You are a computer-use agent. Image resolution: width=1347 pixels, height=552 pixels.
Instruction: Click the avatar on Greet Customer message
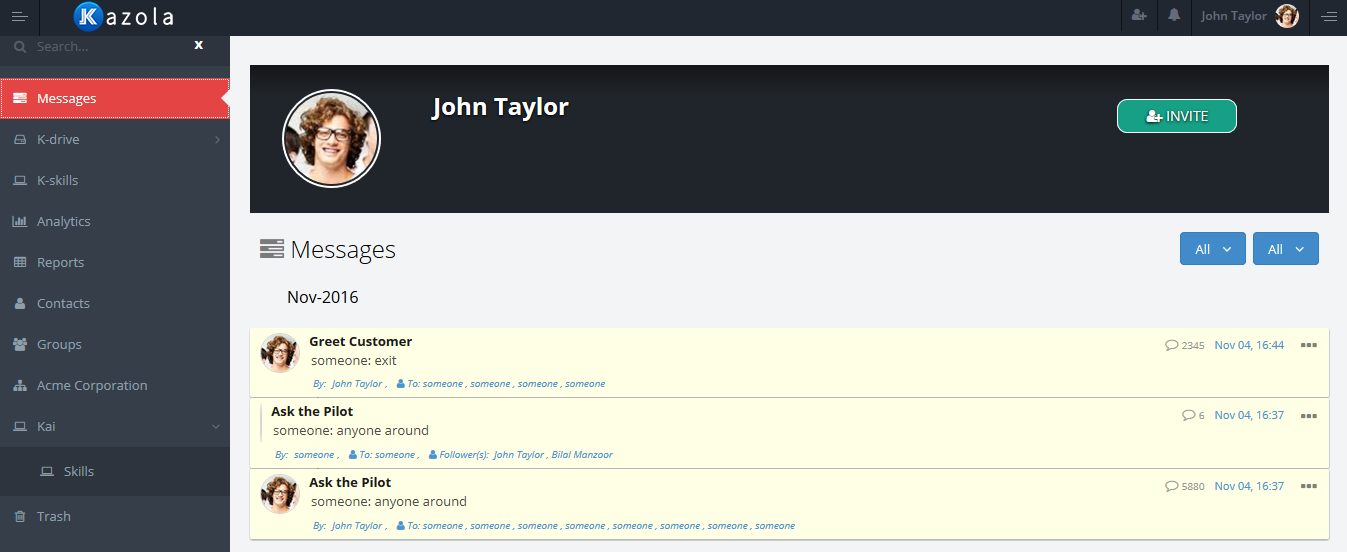280,353
